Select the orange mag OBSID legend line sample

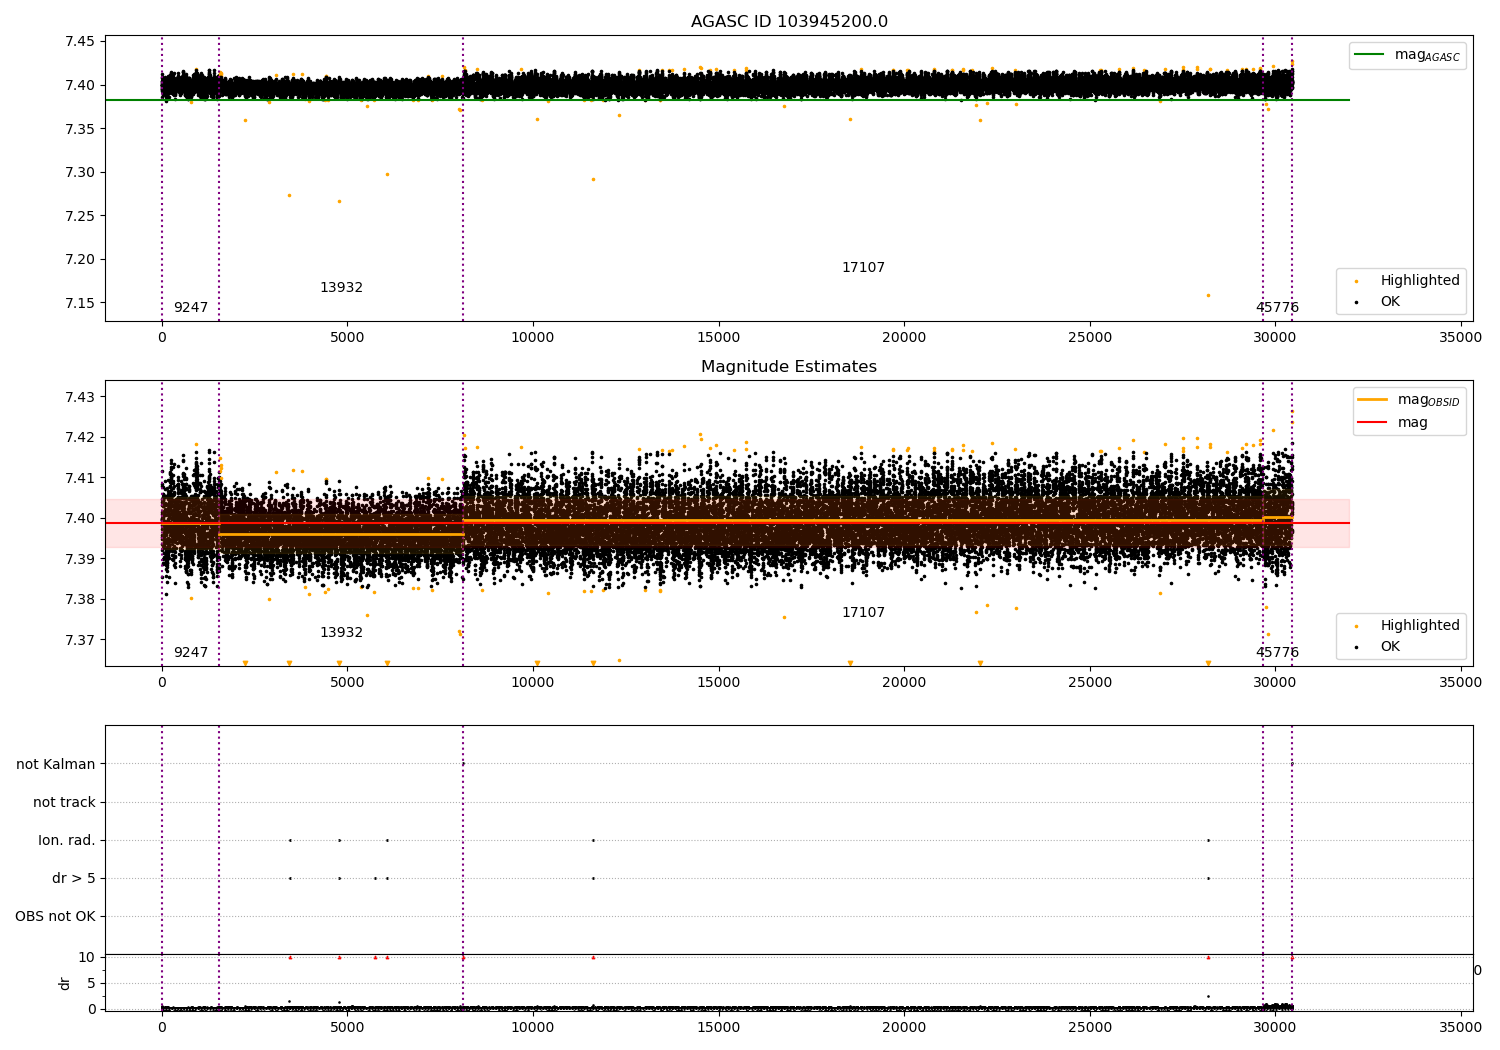1373,400
